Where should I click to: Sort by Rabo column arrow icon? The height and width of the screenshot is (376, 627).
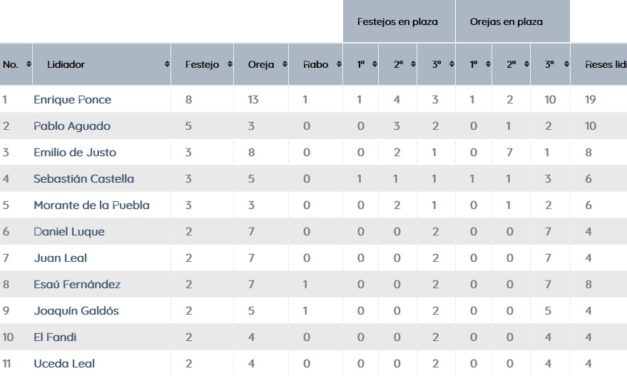click(339, 64)
